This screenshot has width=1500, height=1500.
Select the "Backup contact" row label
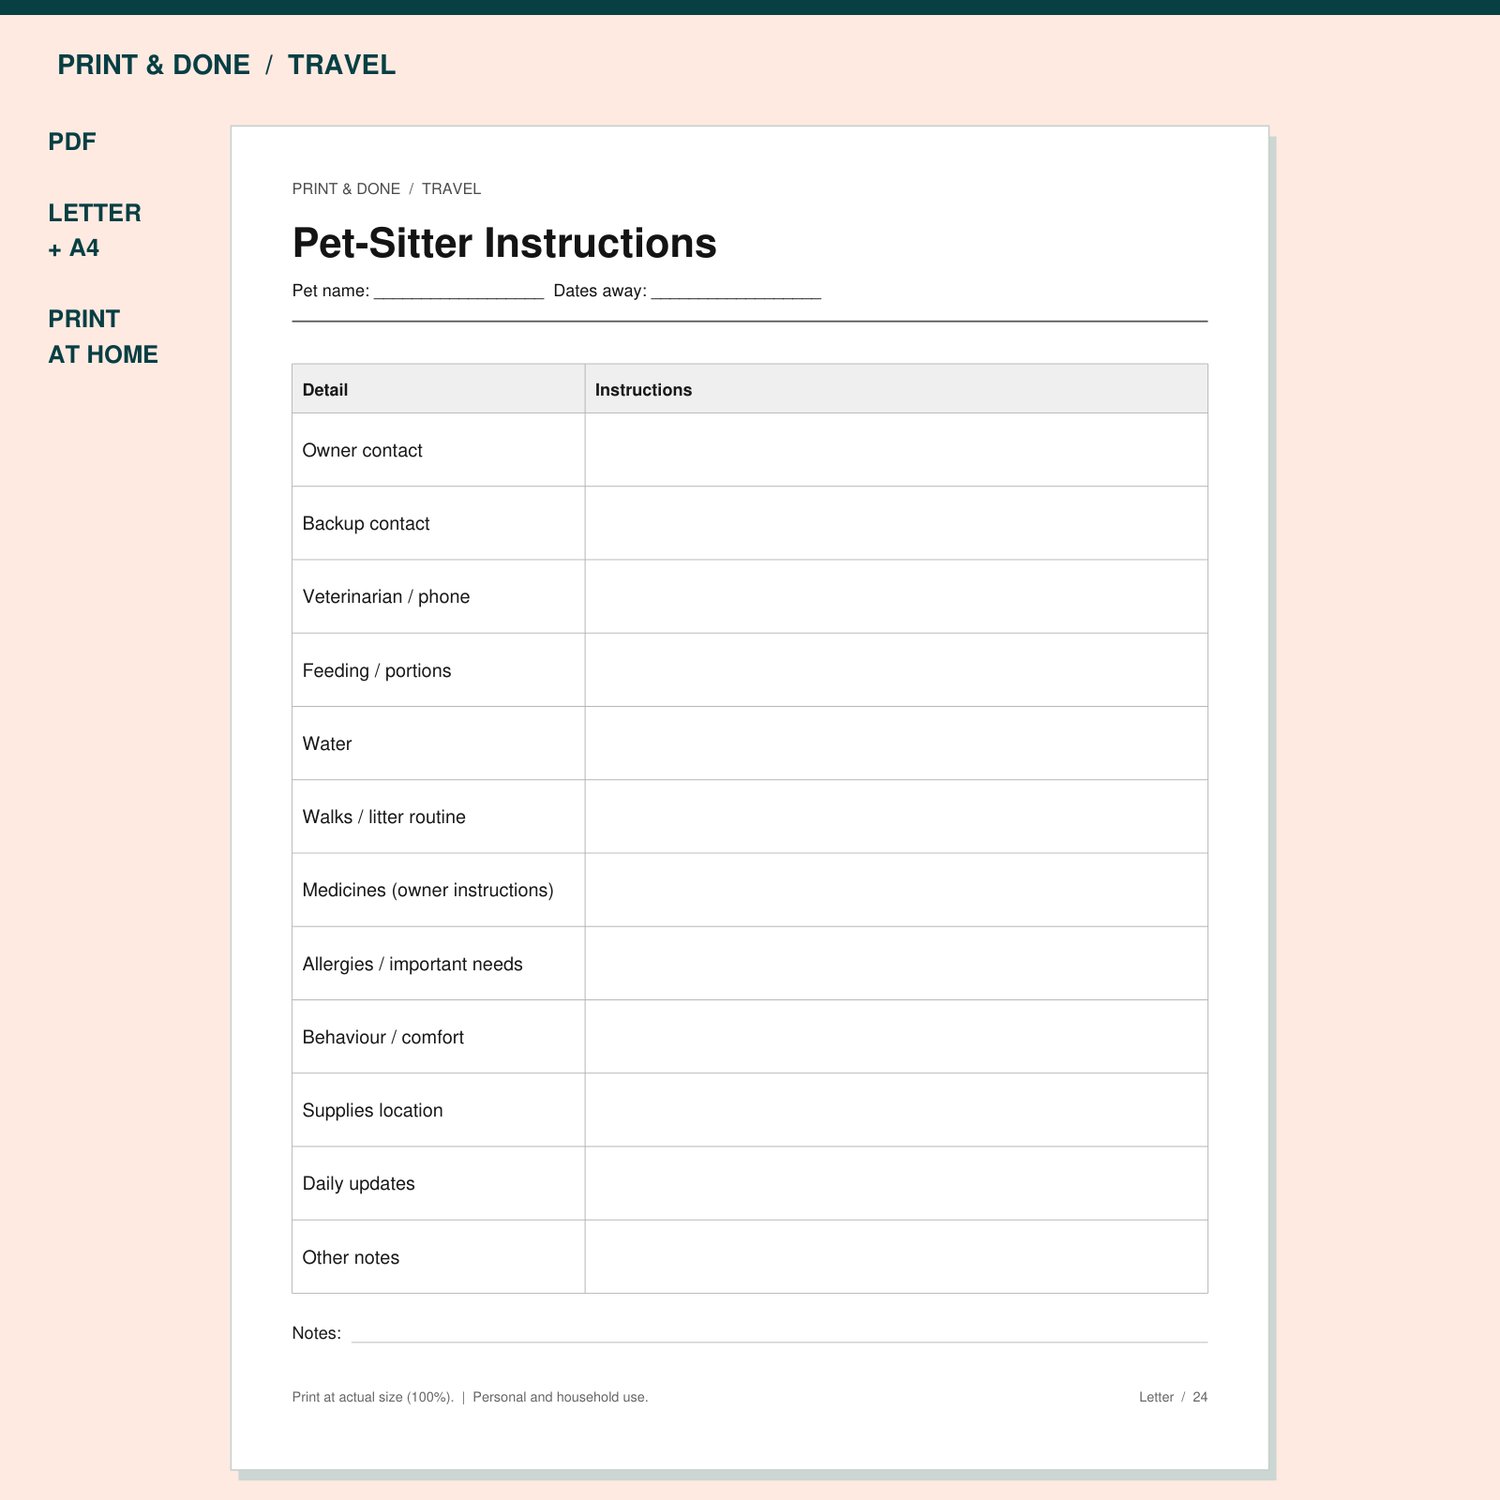coord(366,524)
